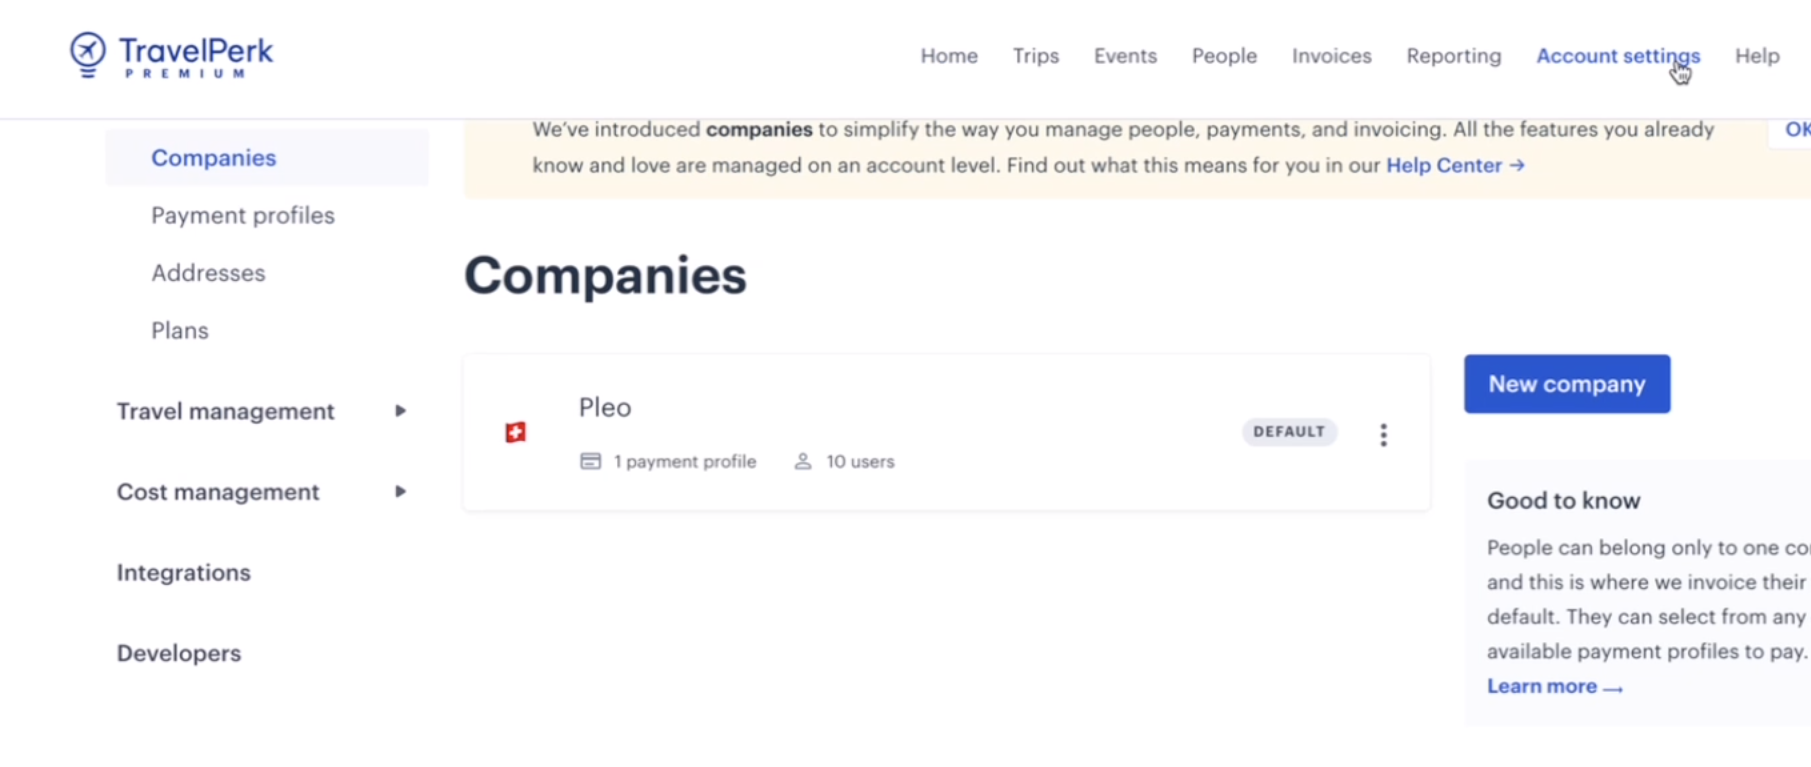Screen dimensions: 1811x767
Task: Open the Home menu item
Action: (x=949, y=56)
